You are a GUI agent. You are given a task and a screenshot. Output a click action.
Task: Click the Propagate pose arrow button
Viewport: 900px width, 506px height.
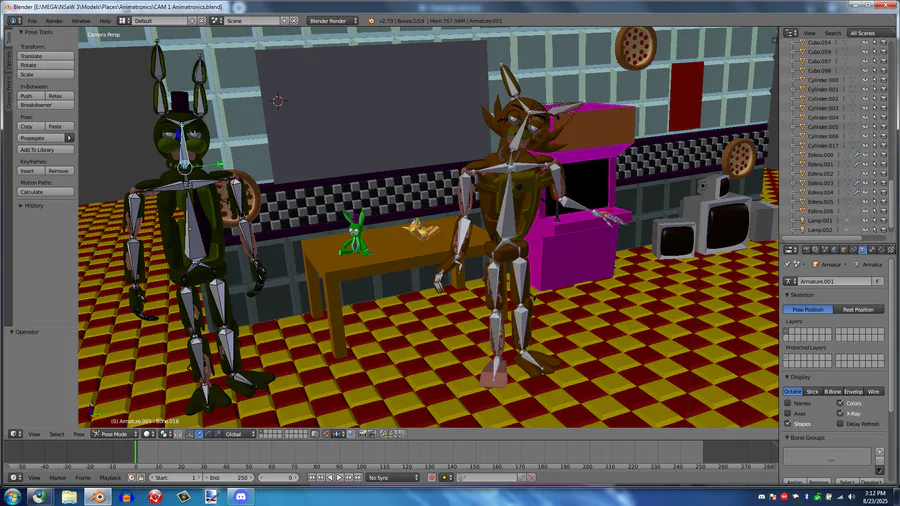click(x=69, y=138)
